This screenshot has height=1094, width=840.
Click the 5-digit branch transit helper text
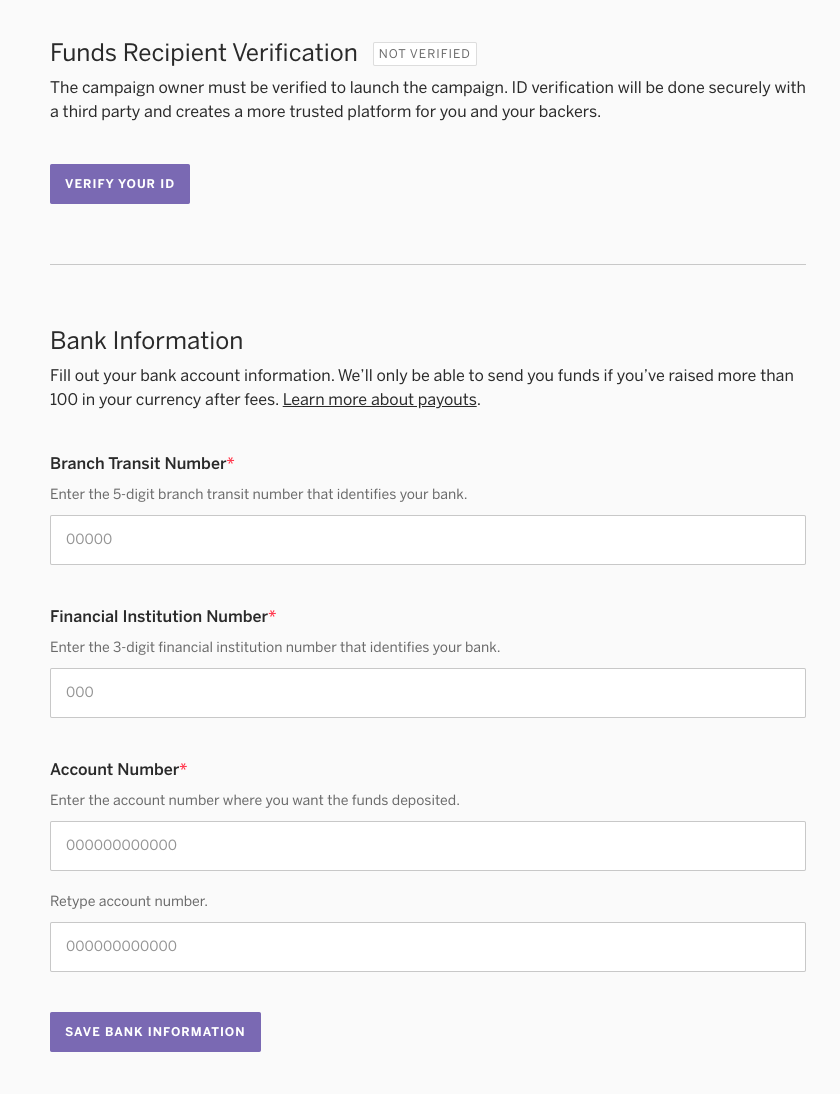259,494
